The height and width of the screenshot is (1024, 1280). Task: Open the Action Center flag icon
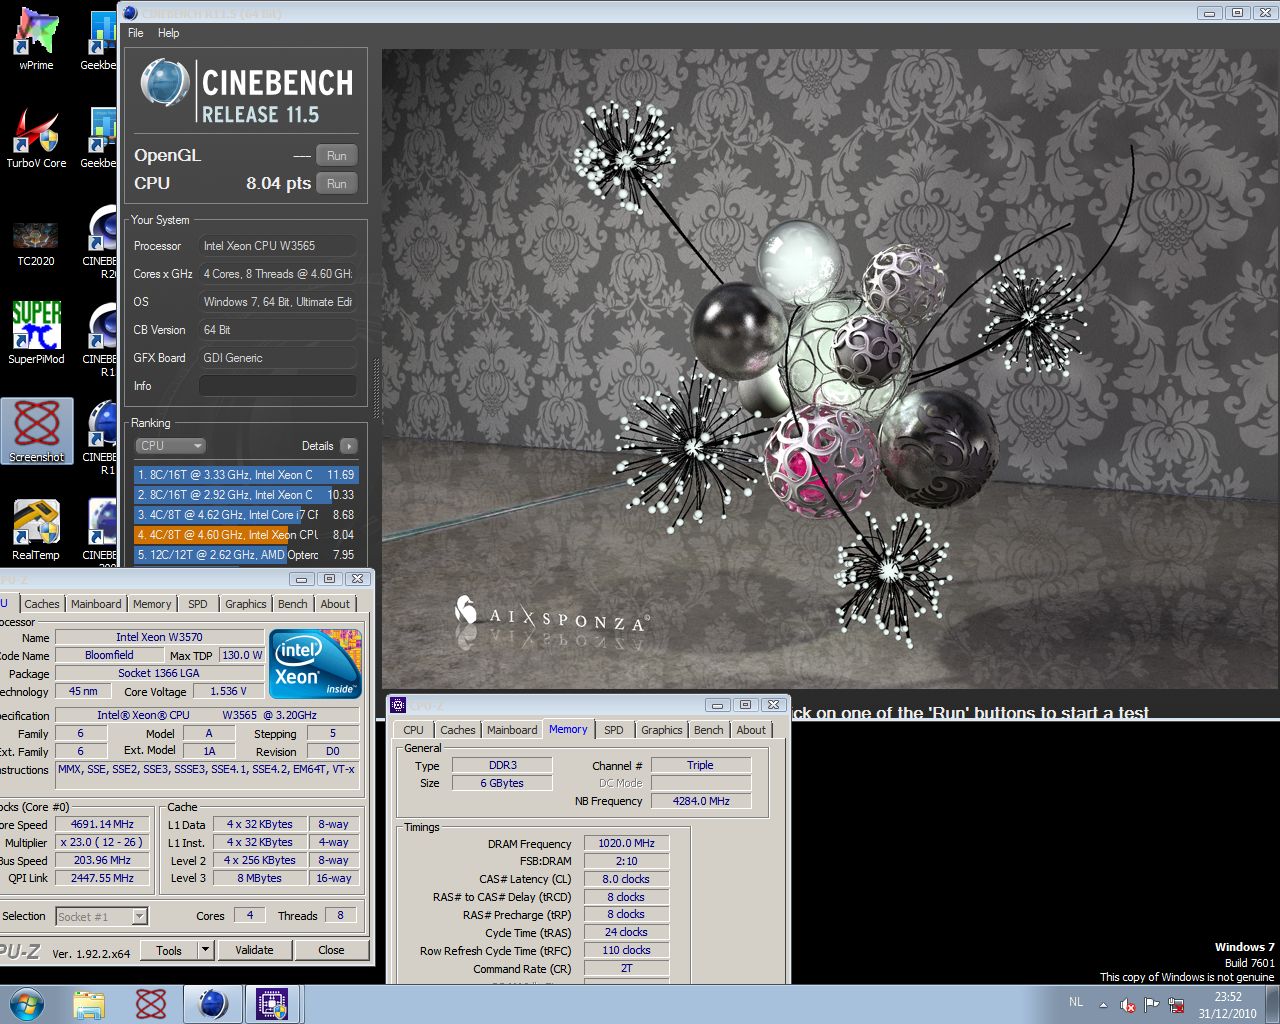tap(1152, 1005)
